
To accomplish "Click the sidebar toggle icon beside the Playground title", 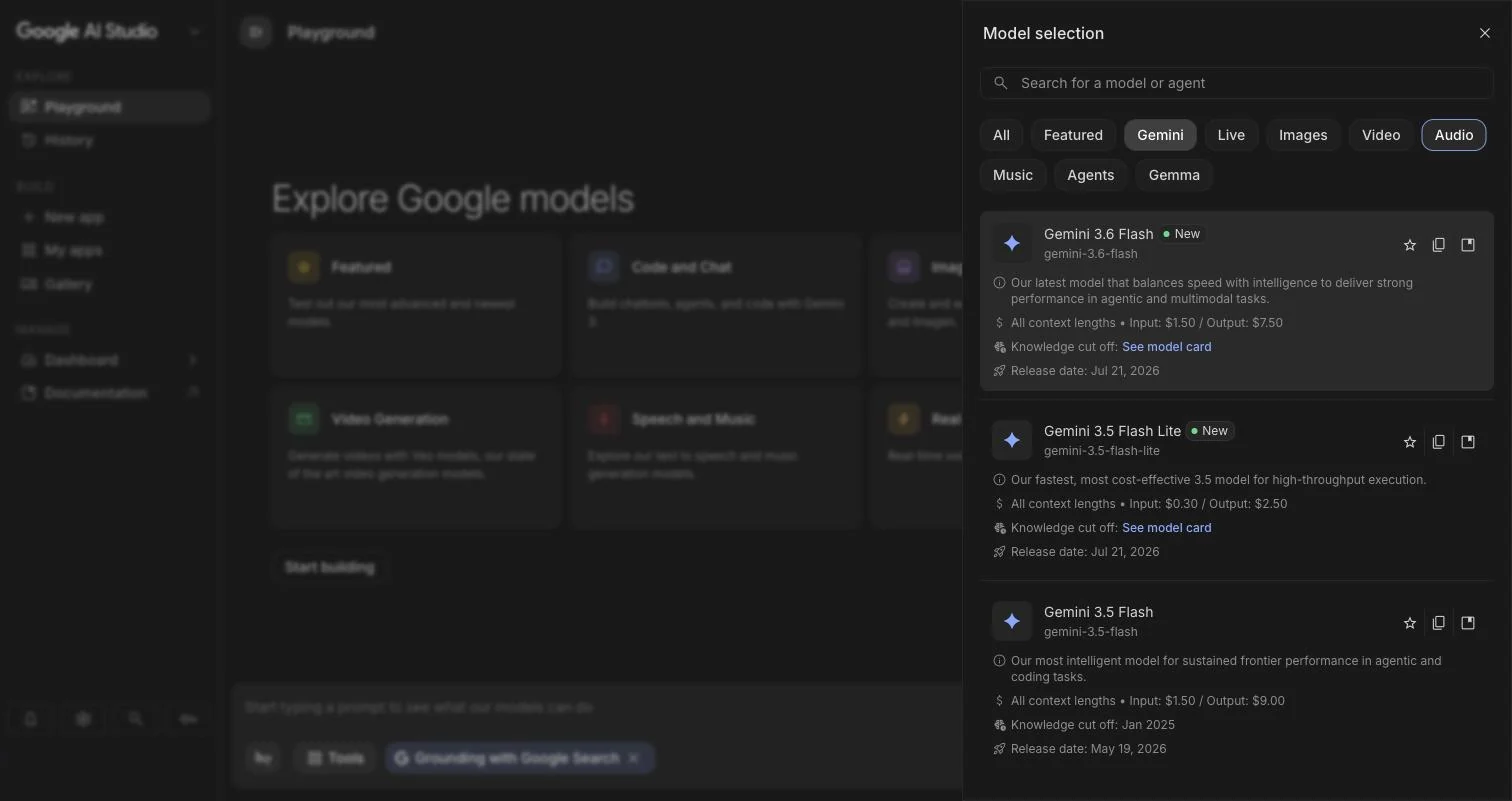I will tap(256, 32).
